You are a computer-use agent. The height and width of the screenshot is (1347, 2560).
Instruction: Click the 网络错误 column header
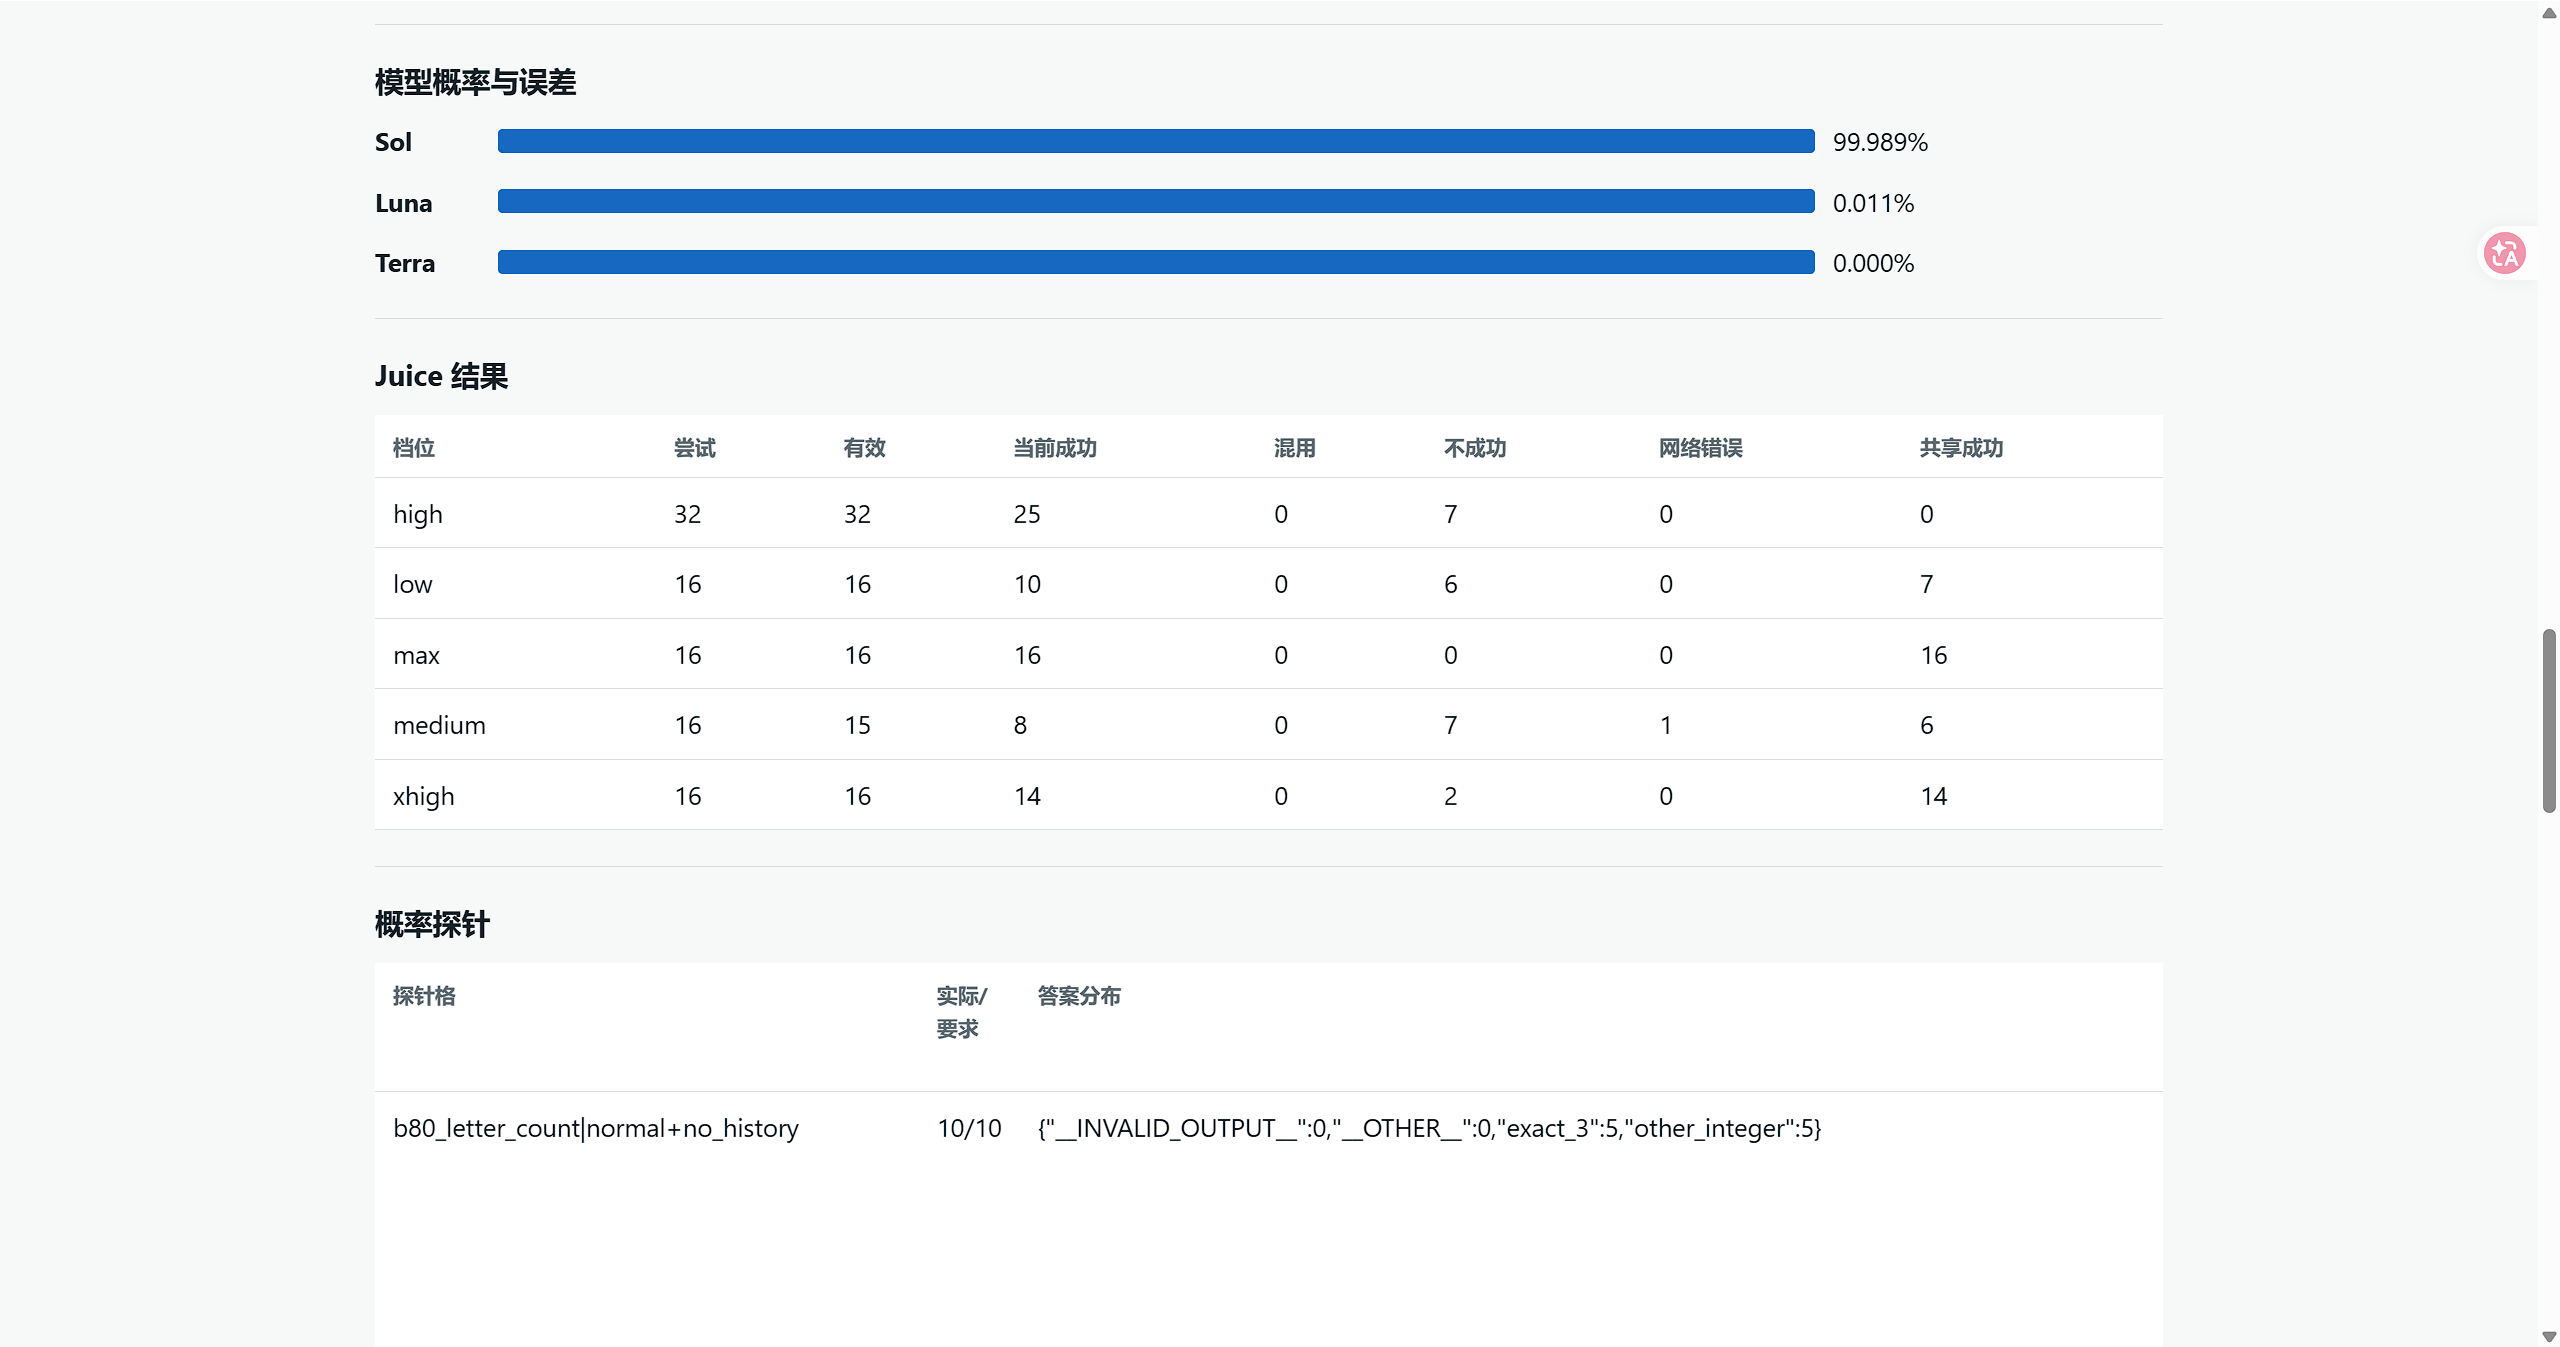coord(1701,448)
